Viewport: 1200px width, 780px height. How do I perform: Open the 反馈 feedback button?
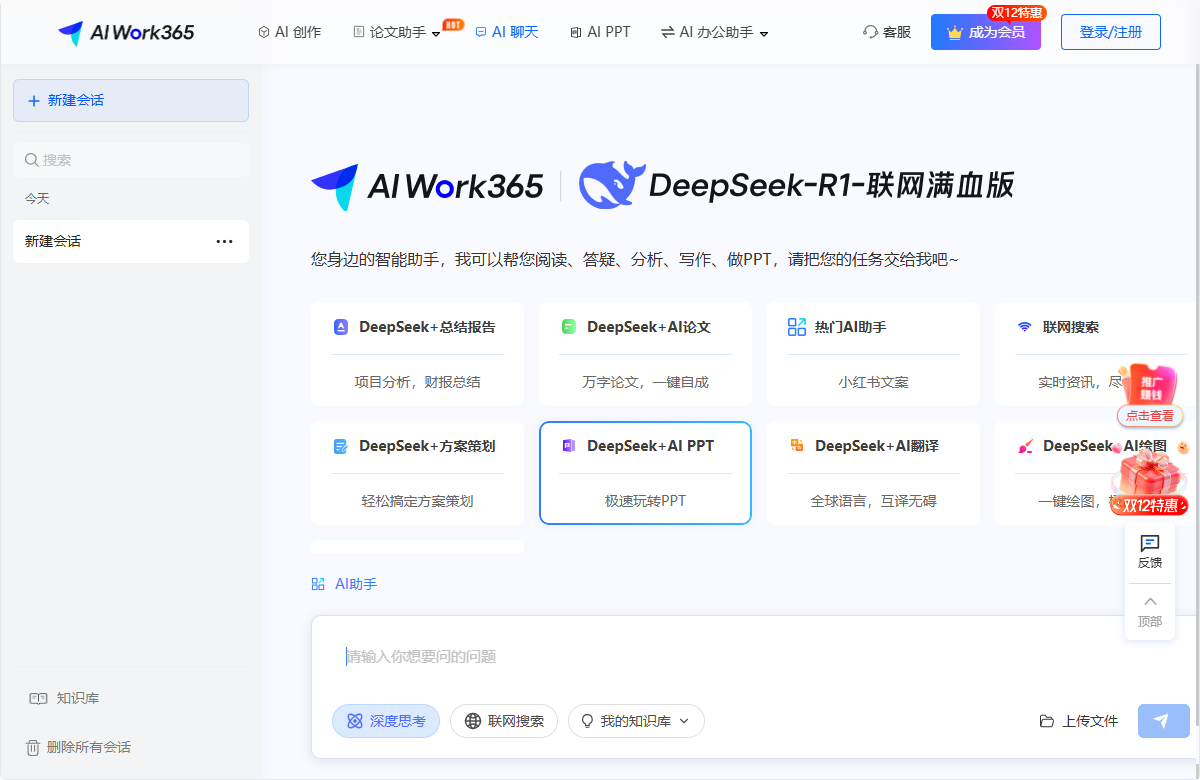coord(1150,552)
